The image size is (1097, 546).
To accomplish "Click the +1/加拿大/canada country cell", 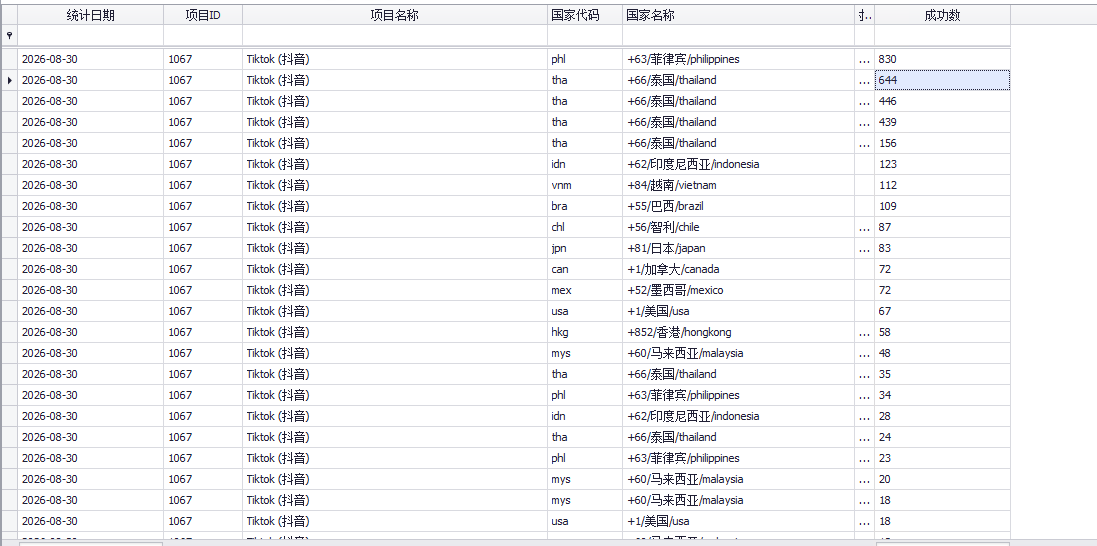I will [x=739, y=270].
